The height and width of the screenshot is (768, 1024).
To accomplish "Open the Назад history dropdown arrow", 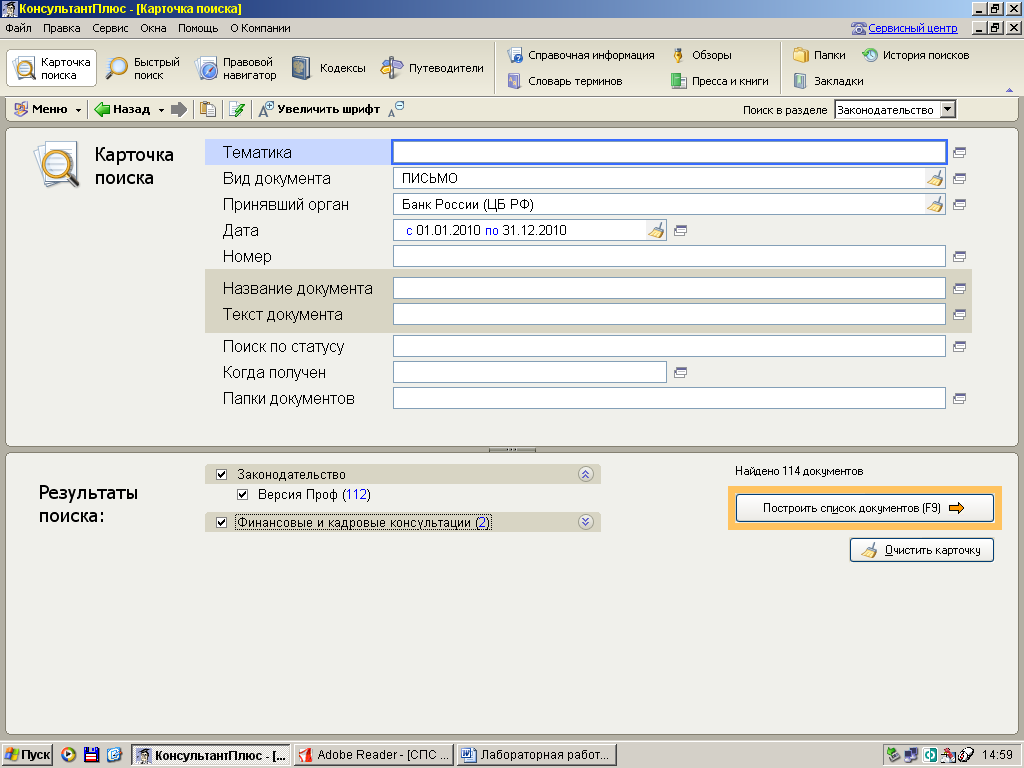I will point(161,110).
